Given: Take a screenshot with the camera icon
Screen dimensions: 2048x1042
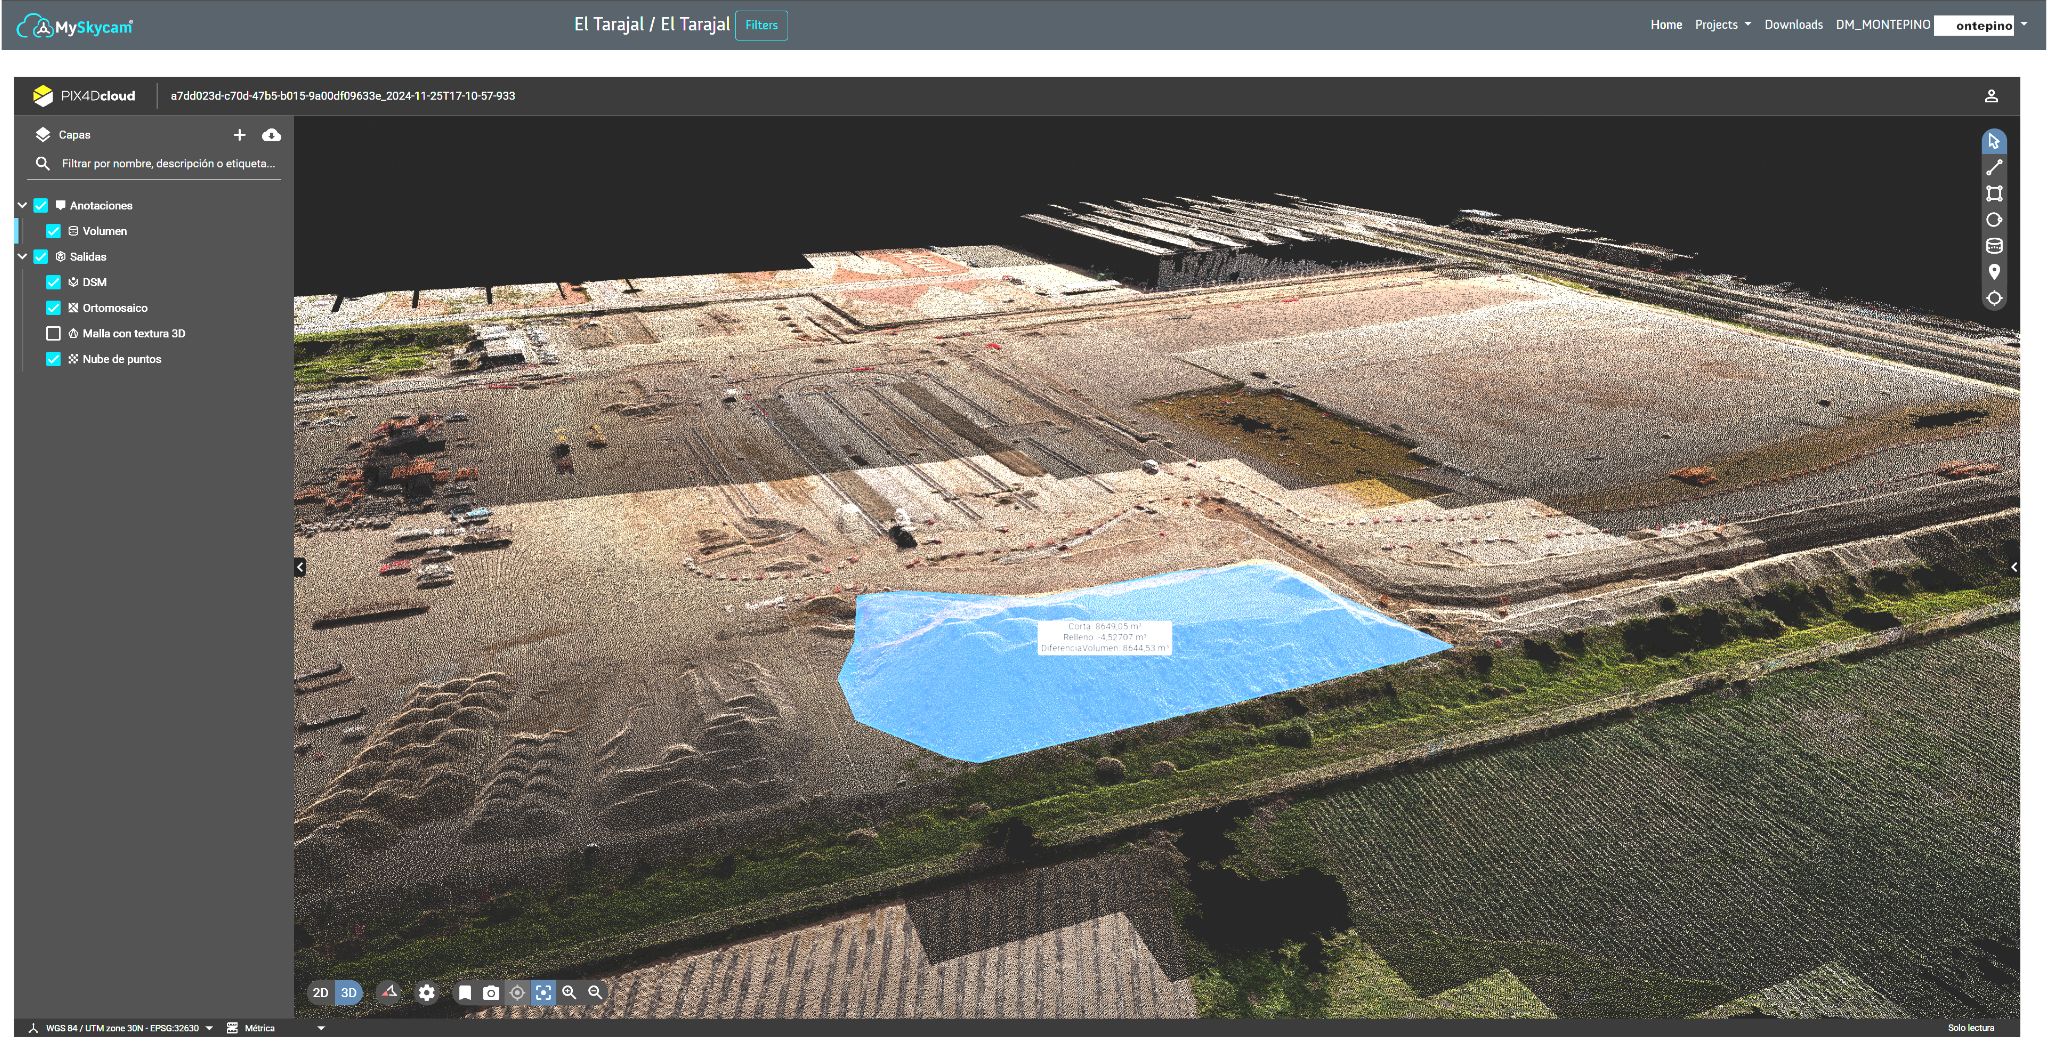Looking at the screenshot, I should click(x=491, y=993).
